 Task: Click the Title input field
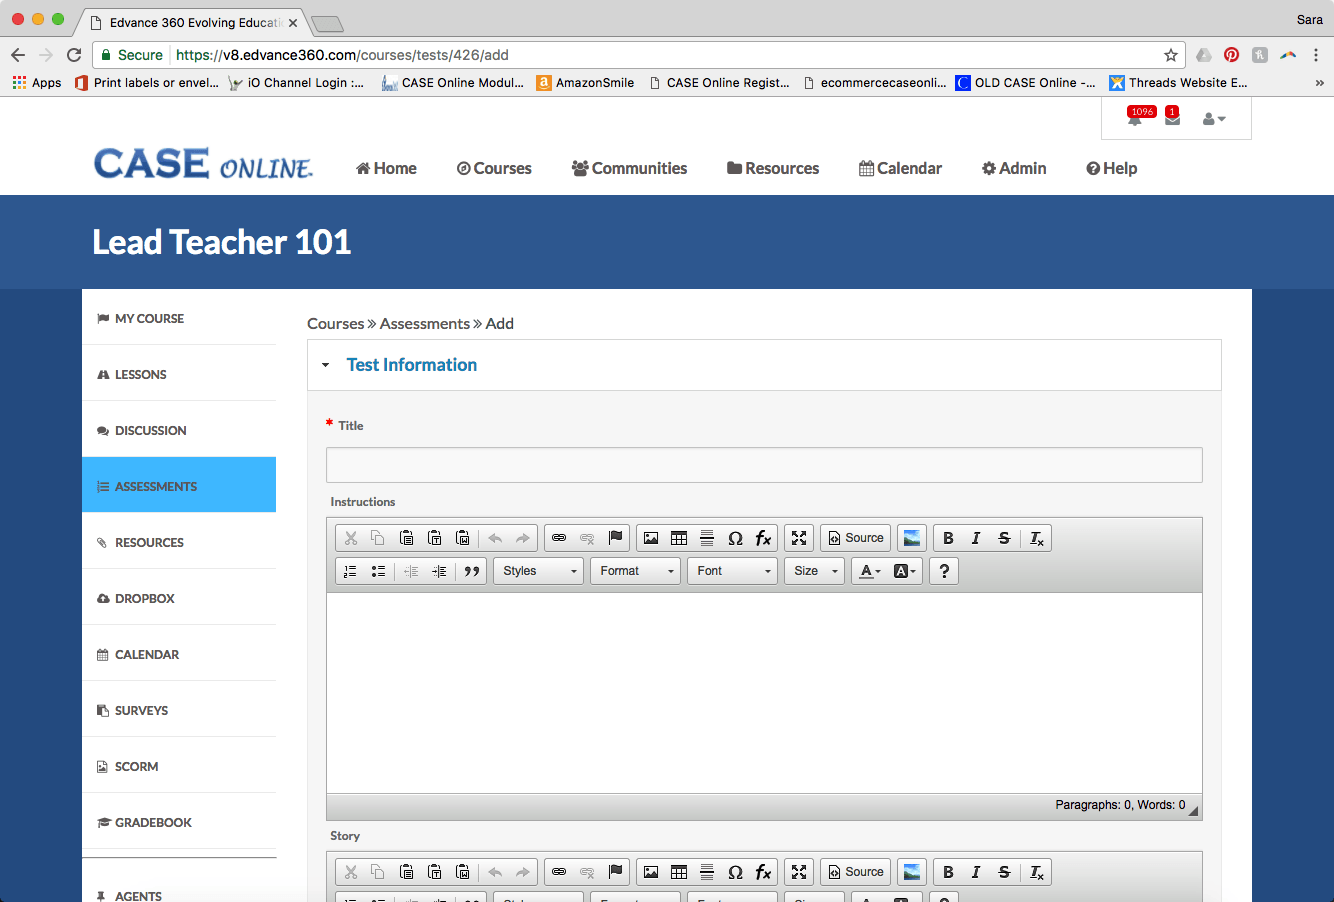[764, 465]
